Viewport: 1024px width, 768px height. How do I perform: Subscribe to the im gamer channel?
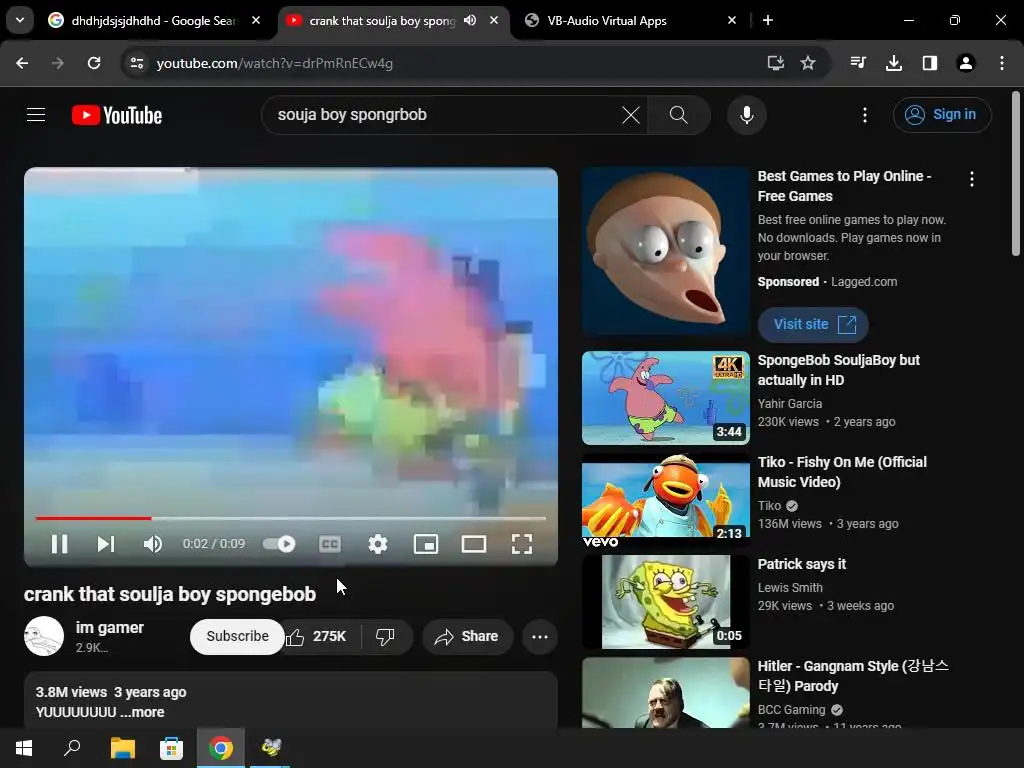click(x=237, y=637)
